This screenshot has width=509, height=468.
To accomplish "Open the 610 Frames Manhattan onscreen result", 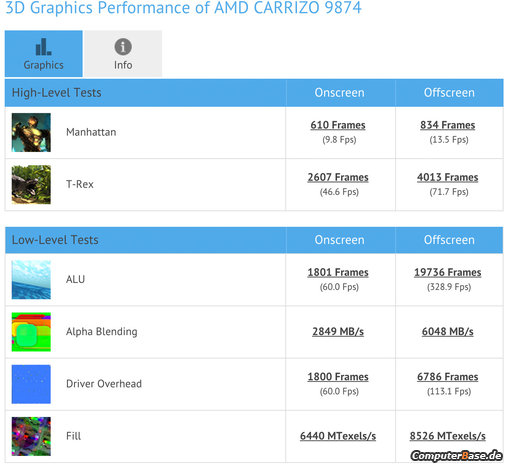I will pos(338,125).
